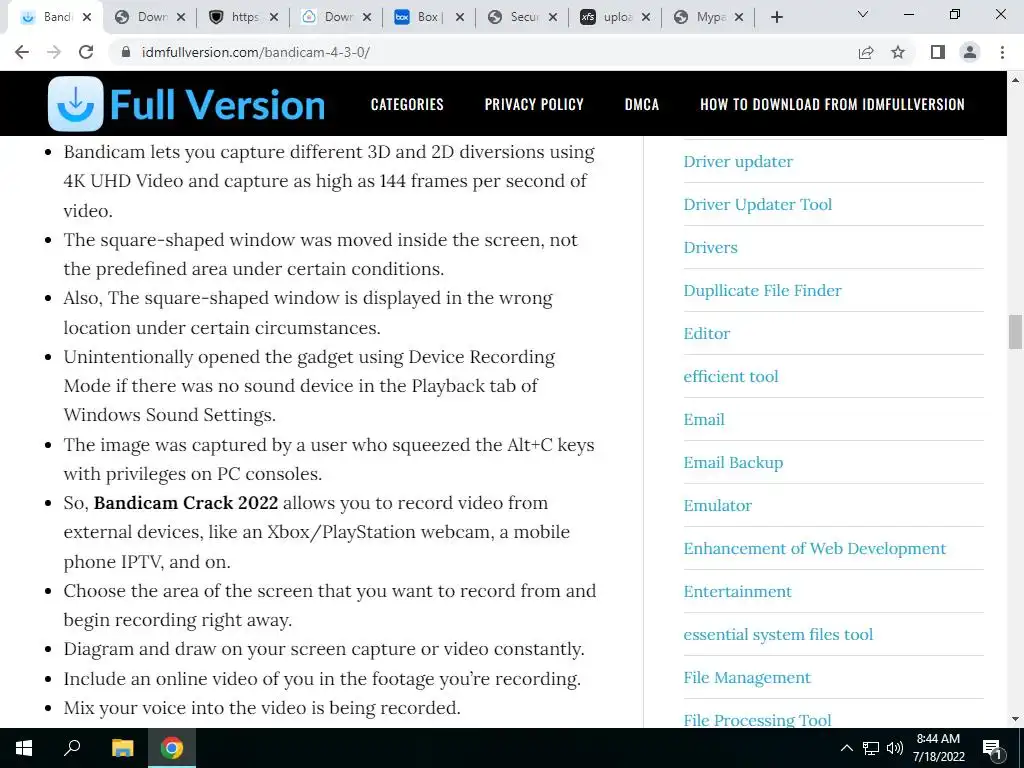Close the Bandicam tab
This screenshot has width=1024, height=768.
coord(87,18)
